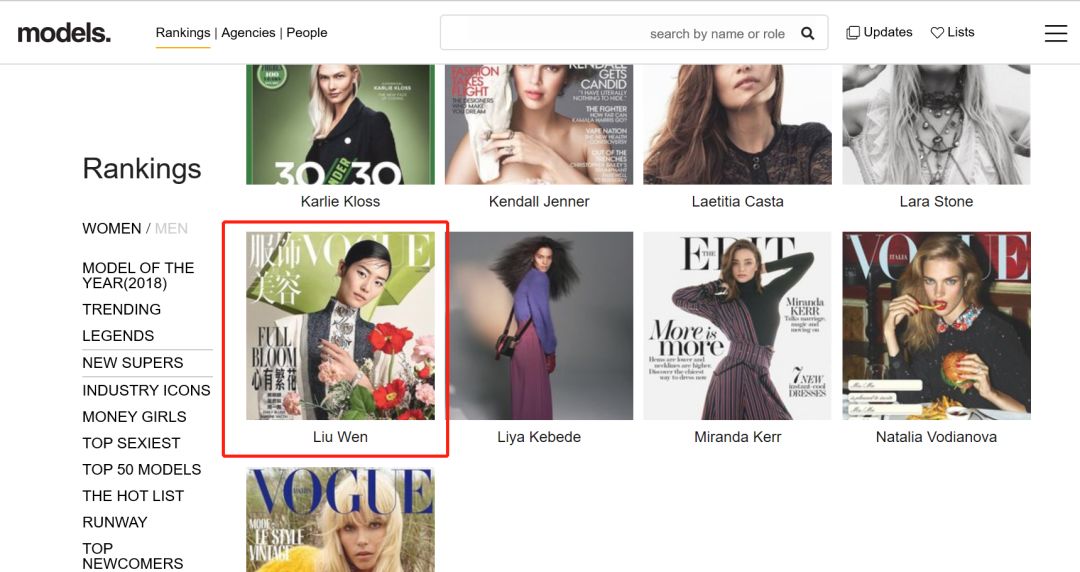The height and width of the screenshot is (572, 1080).
Task: Open Karlie Kloss cover thumbnail
Action: [x=340, y=125]
